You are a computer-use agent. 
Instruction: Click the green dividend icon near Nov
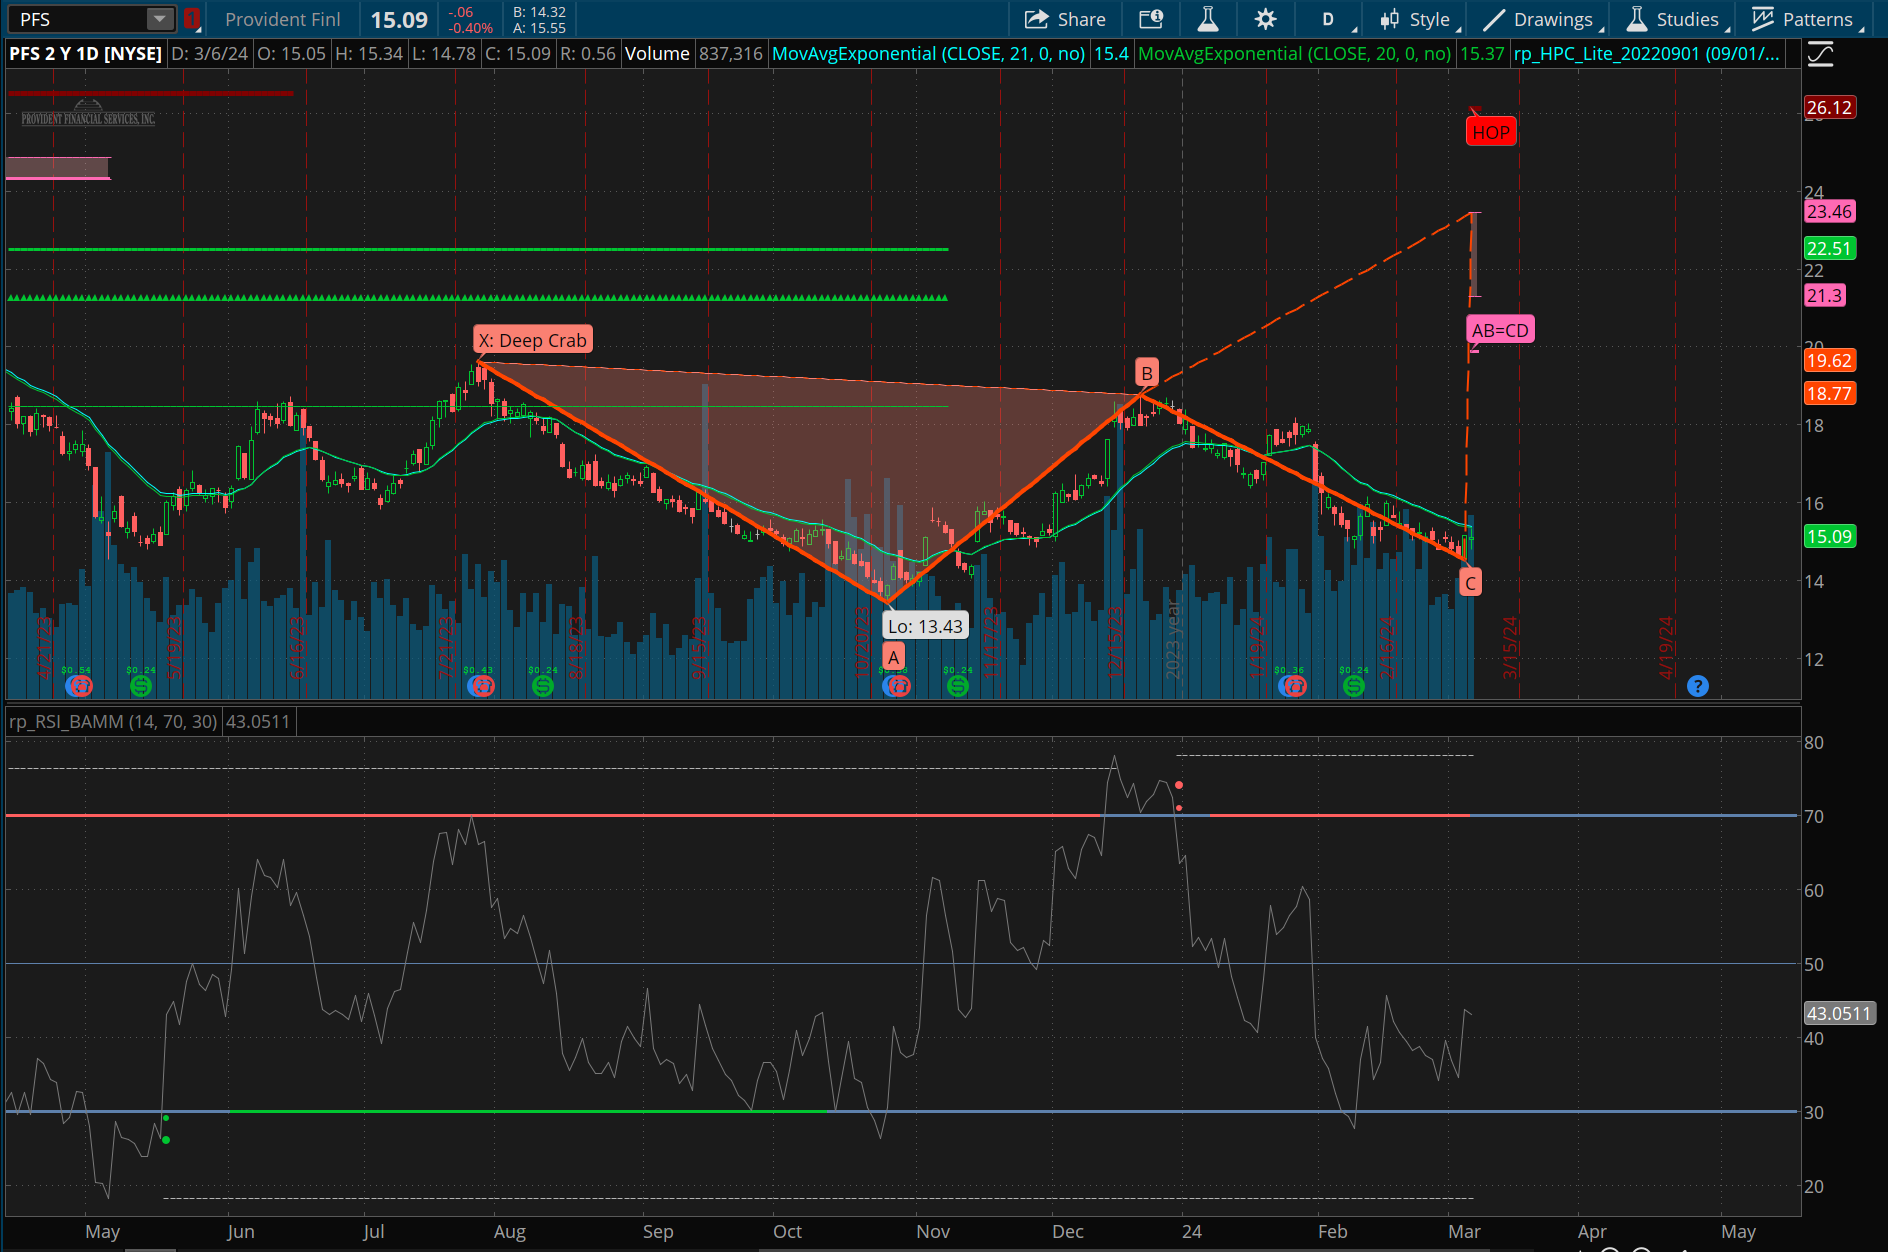(958, 686)
